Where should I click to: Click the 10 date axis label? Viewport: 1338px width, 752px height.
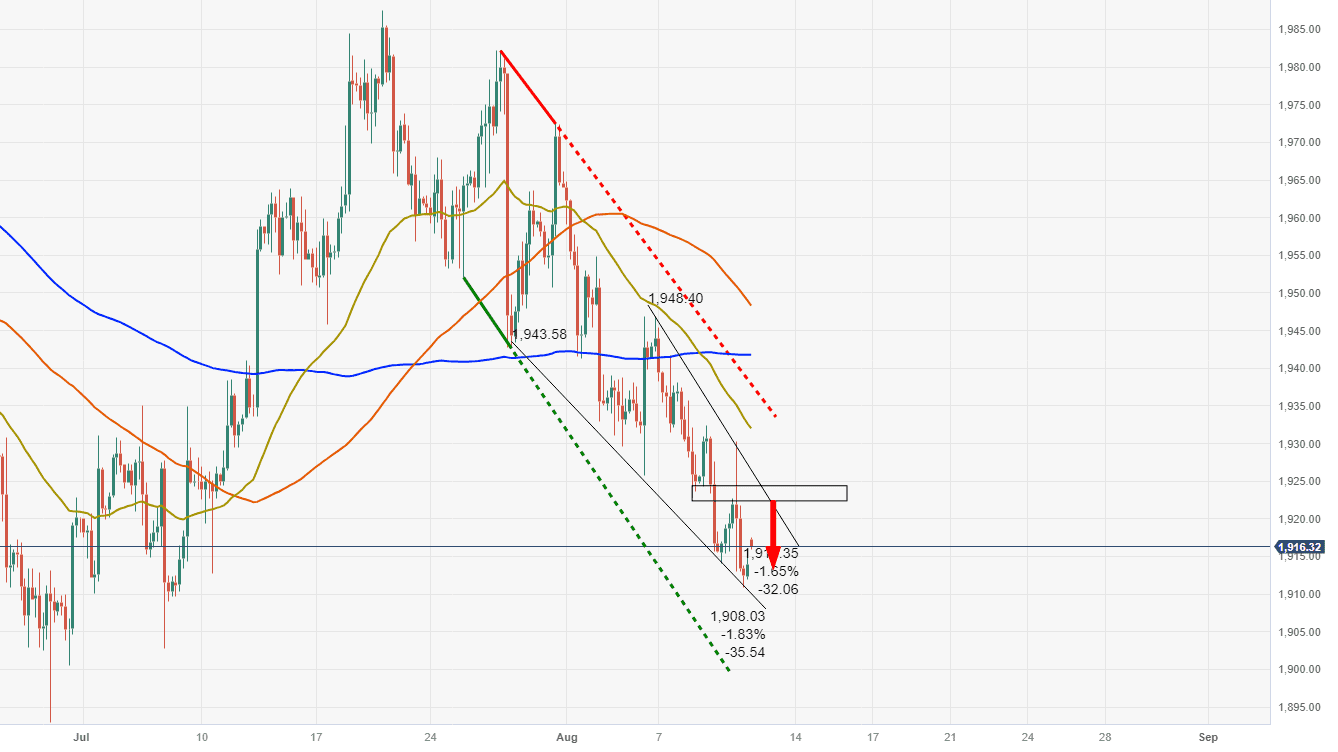201,737
